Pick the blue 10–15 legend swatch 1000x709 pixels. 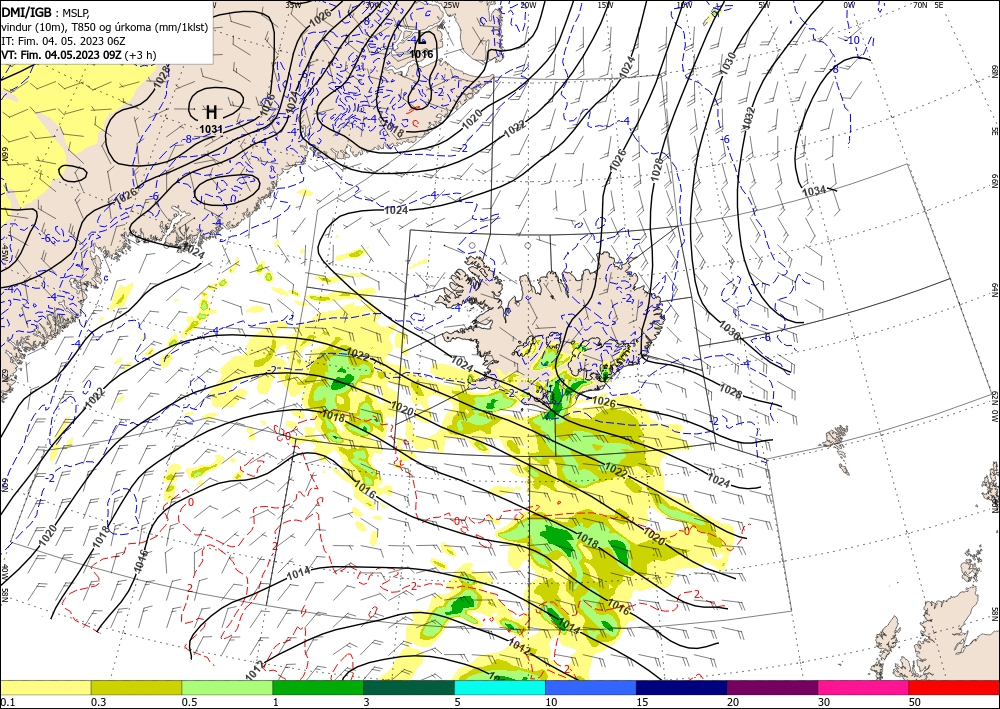coord(591,687)
